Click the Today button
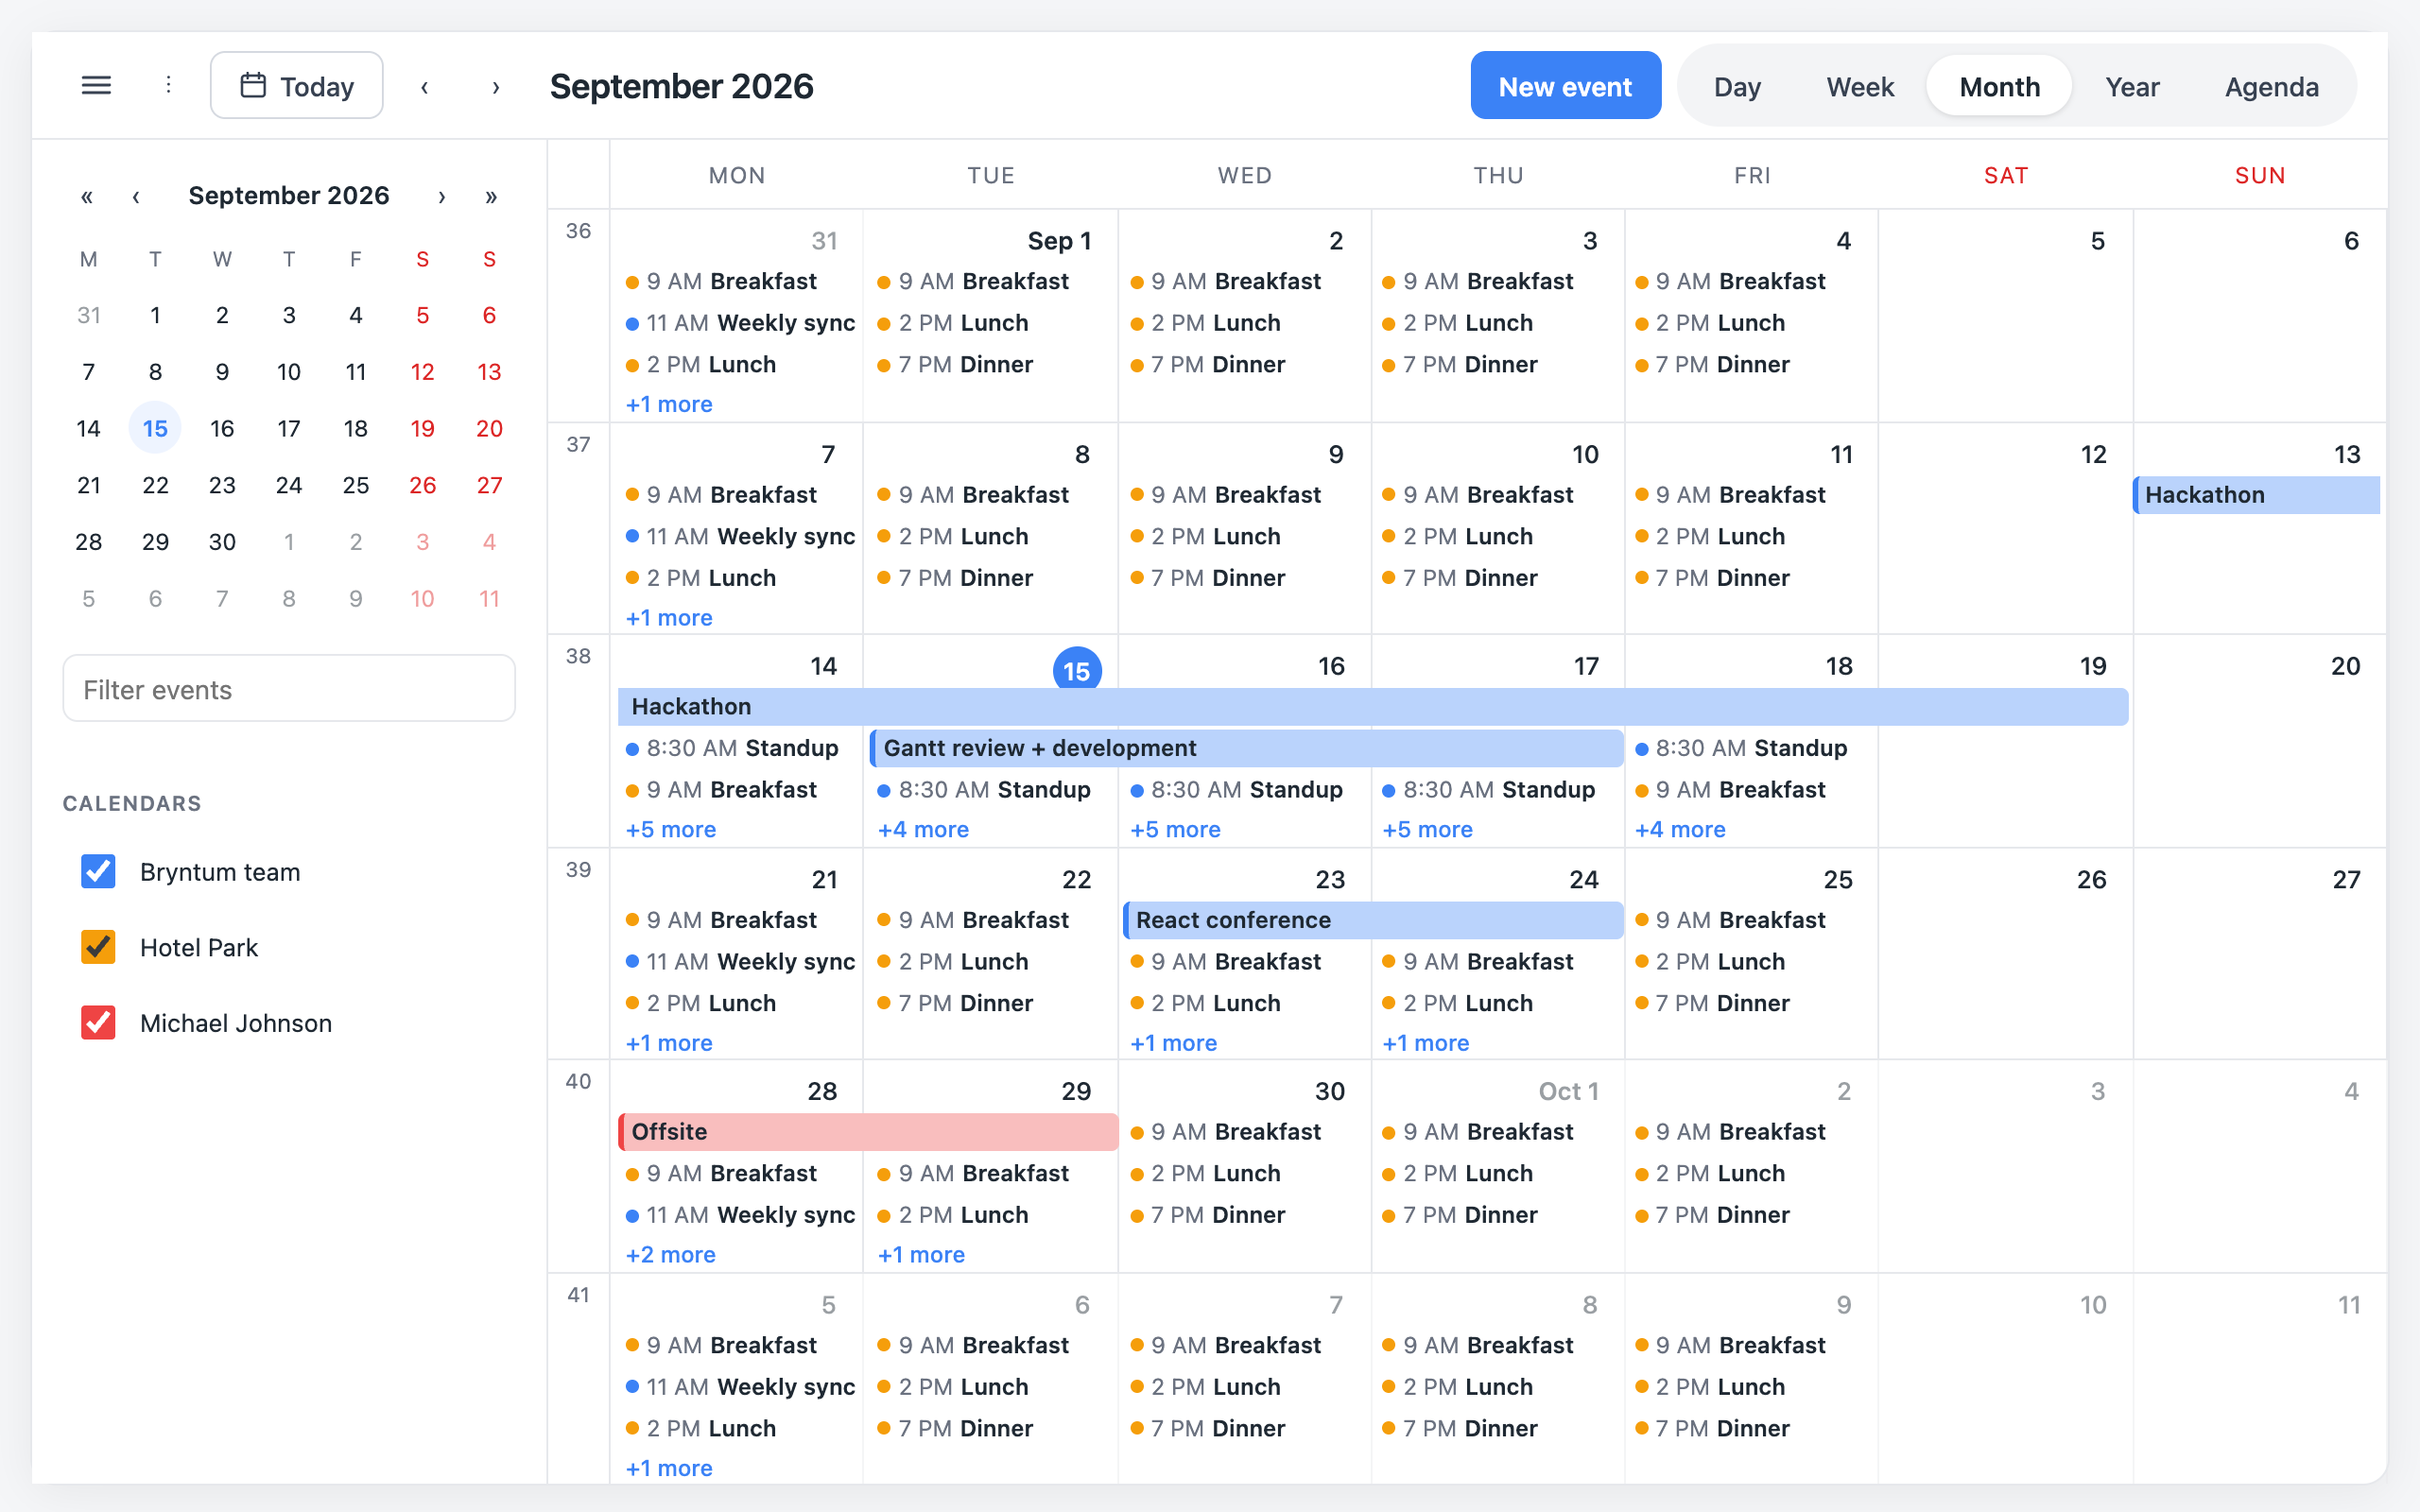This screenshot has width=2420, height=1512. tap(296, 86)
